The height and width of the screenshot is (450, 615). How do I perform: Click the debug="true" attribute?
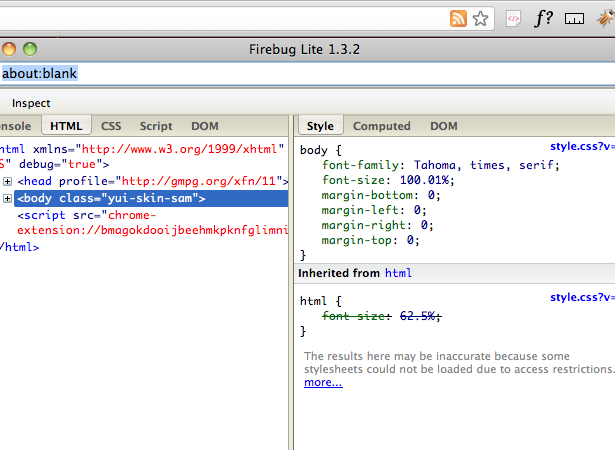(61, 164)
